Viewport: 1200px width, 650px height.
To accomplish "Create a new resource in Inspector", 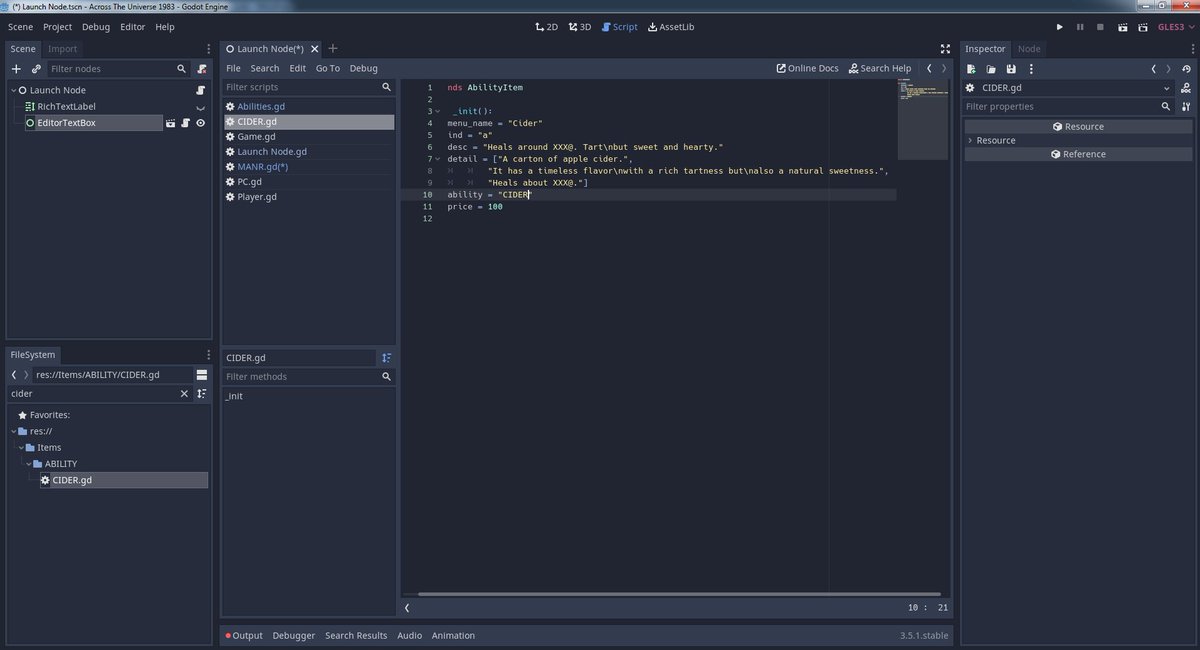I will point(971,69).
